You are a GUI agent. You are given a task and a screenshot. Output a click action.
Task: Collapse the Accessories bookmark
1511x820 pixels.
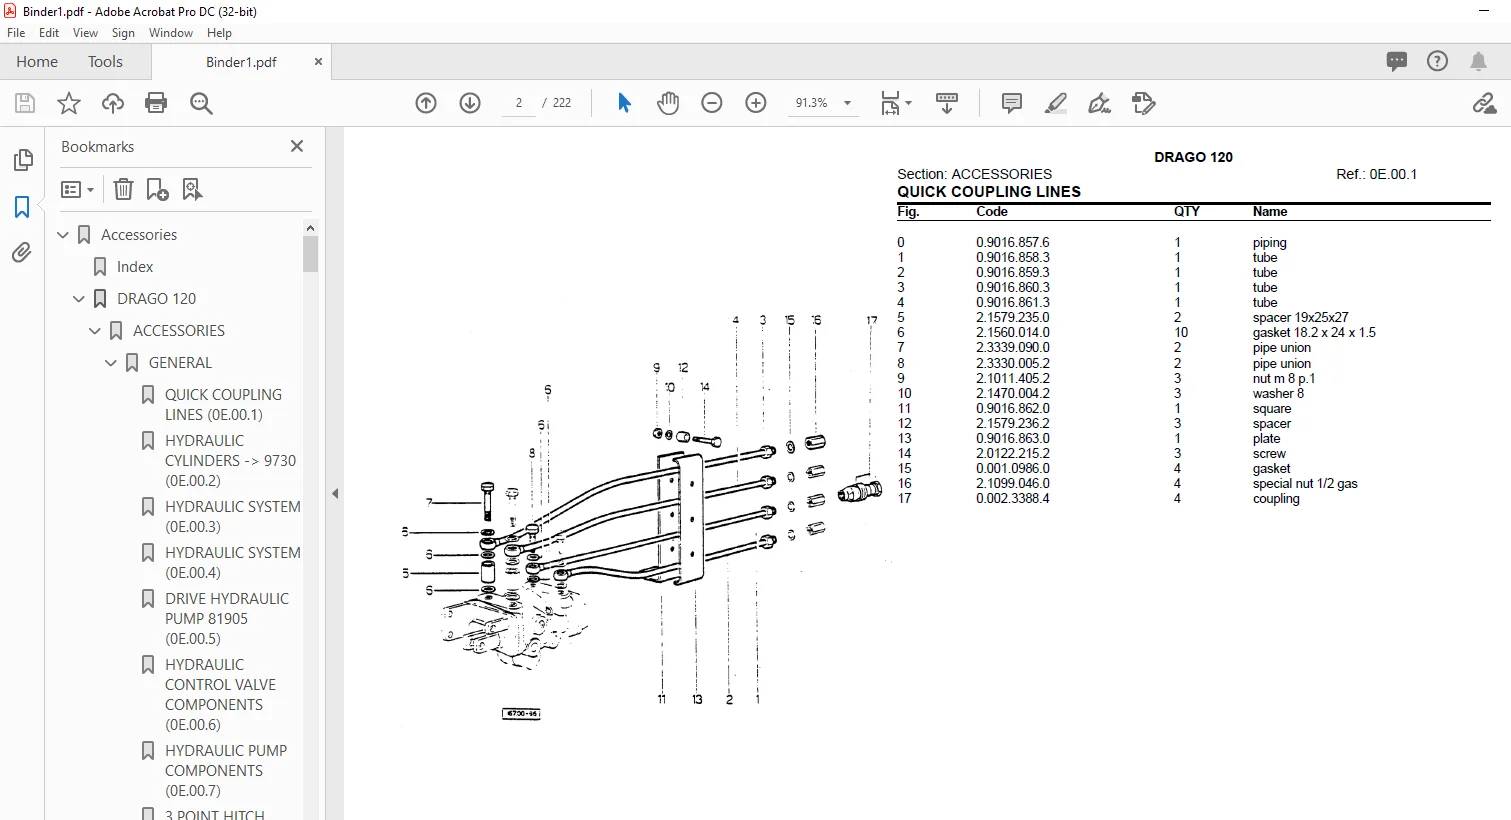coord(63,235)
